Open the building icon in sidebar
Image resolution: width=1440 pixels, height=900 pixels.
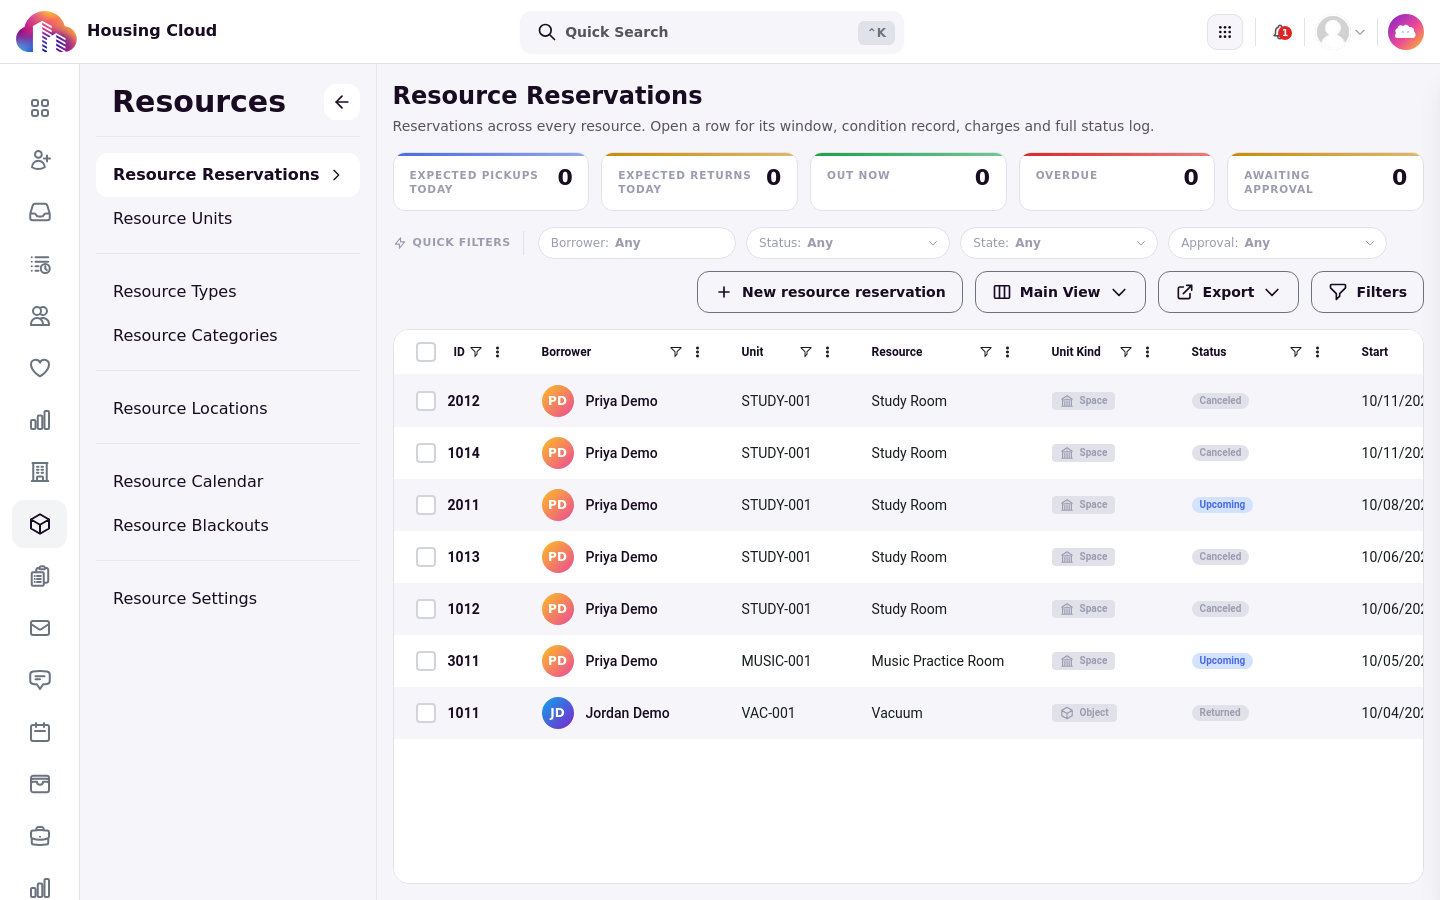click(x=40, y=472)
